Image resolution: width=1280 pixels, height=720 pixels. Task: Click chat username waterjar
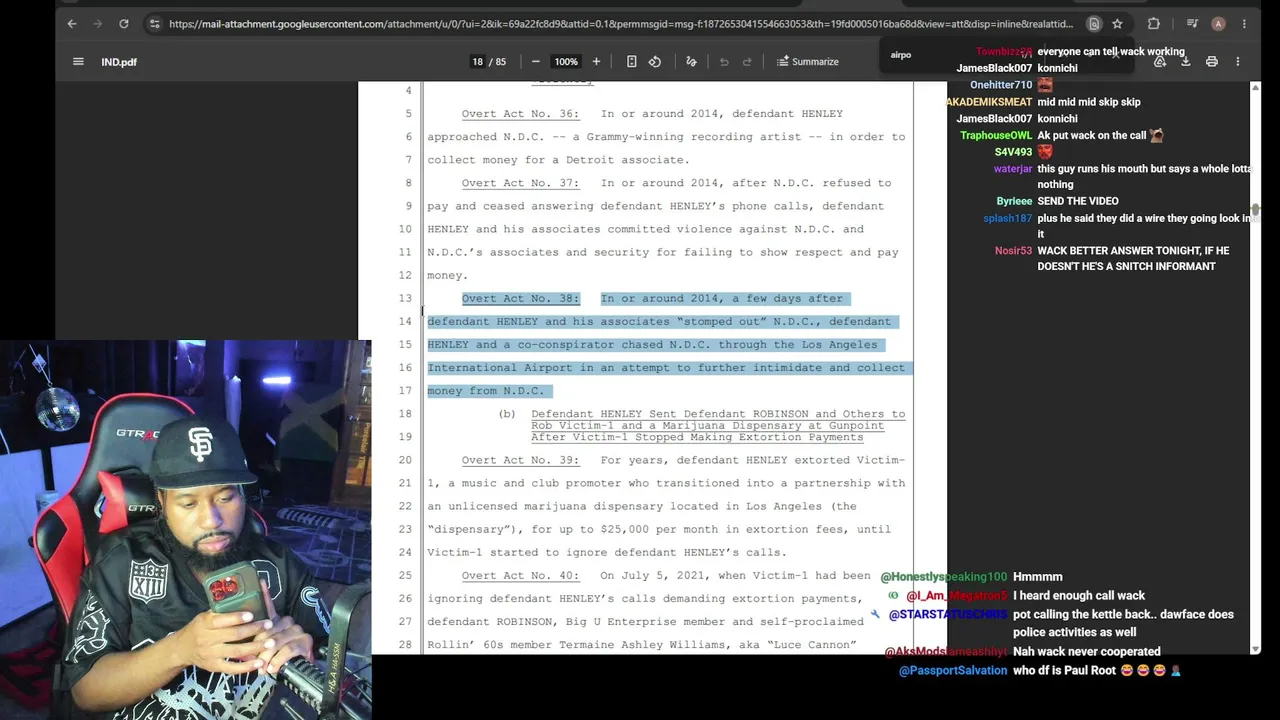(x=1013, y=169)
